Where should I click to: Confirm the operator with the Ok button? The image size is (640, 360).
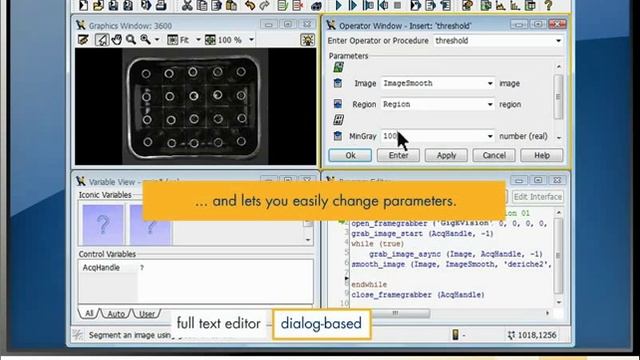pyautogui.click(x=350, y=156)
